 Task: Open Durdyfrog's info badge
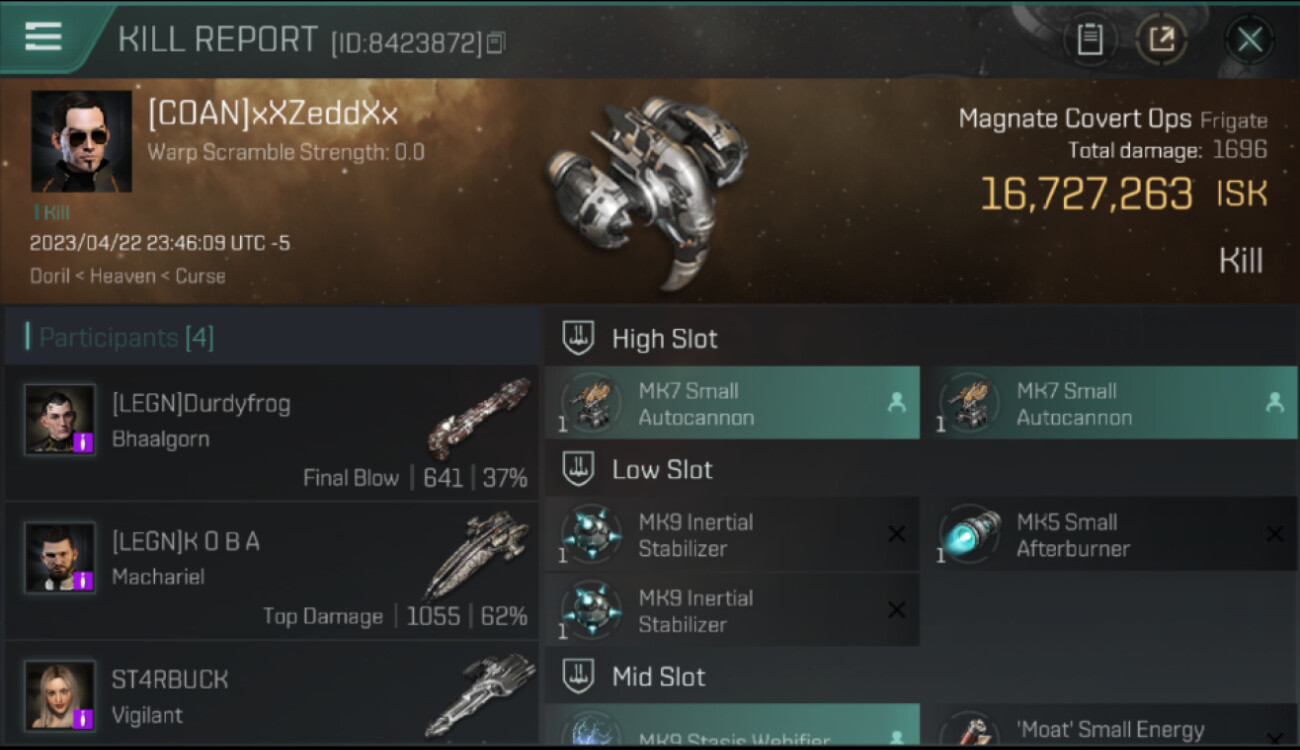(83, 442)
